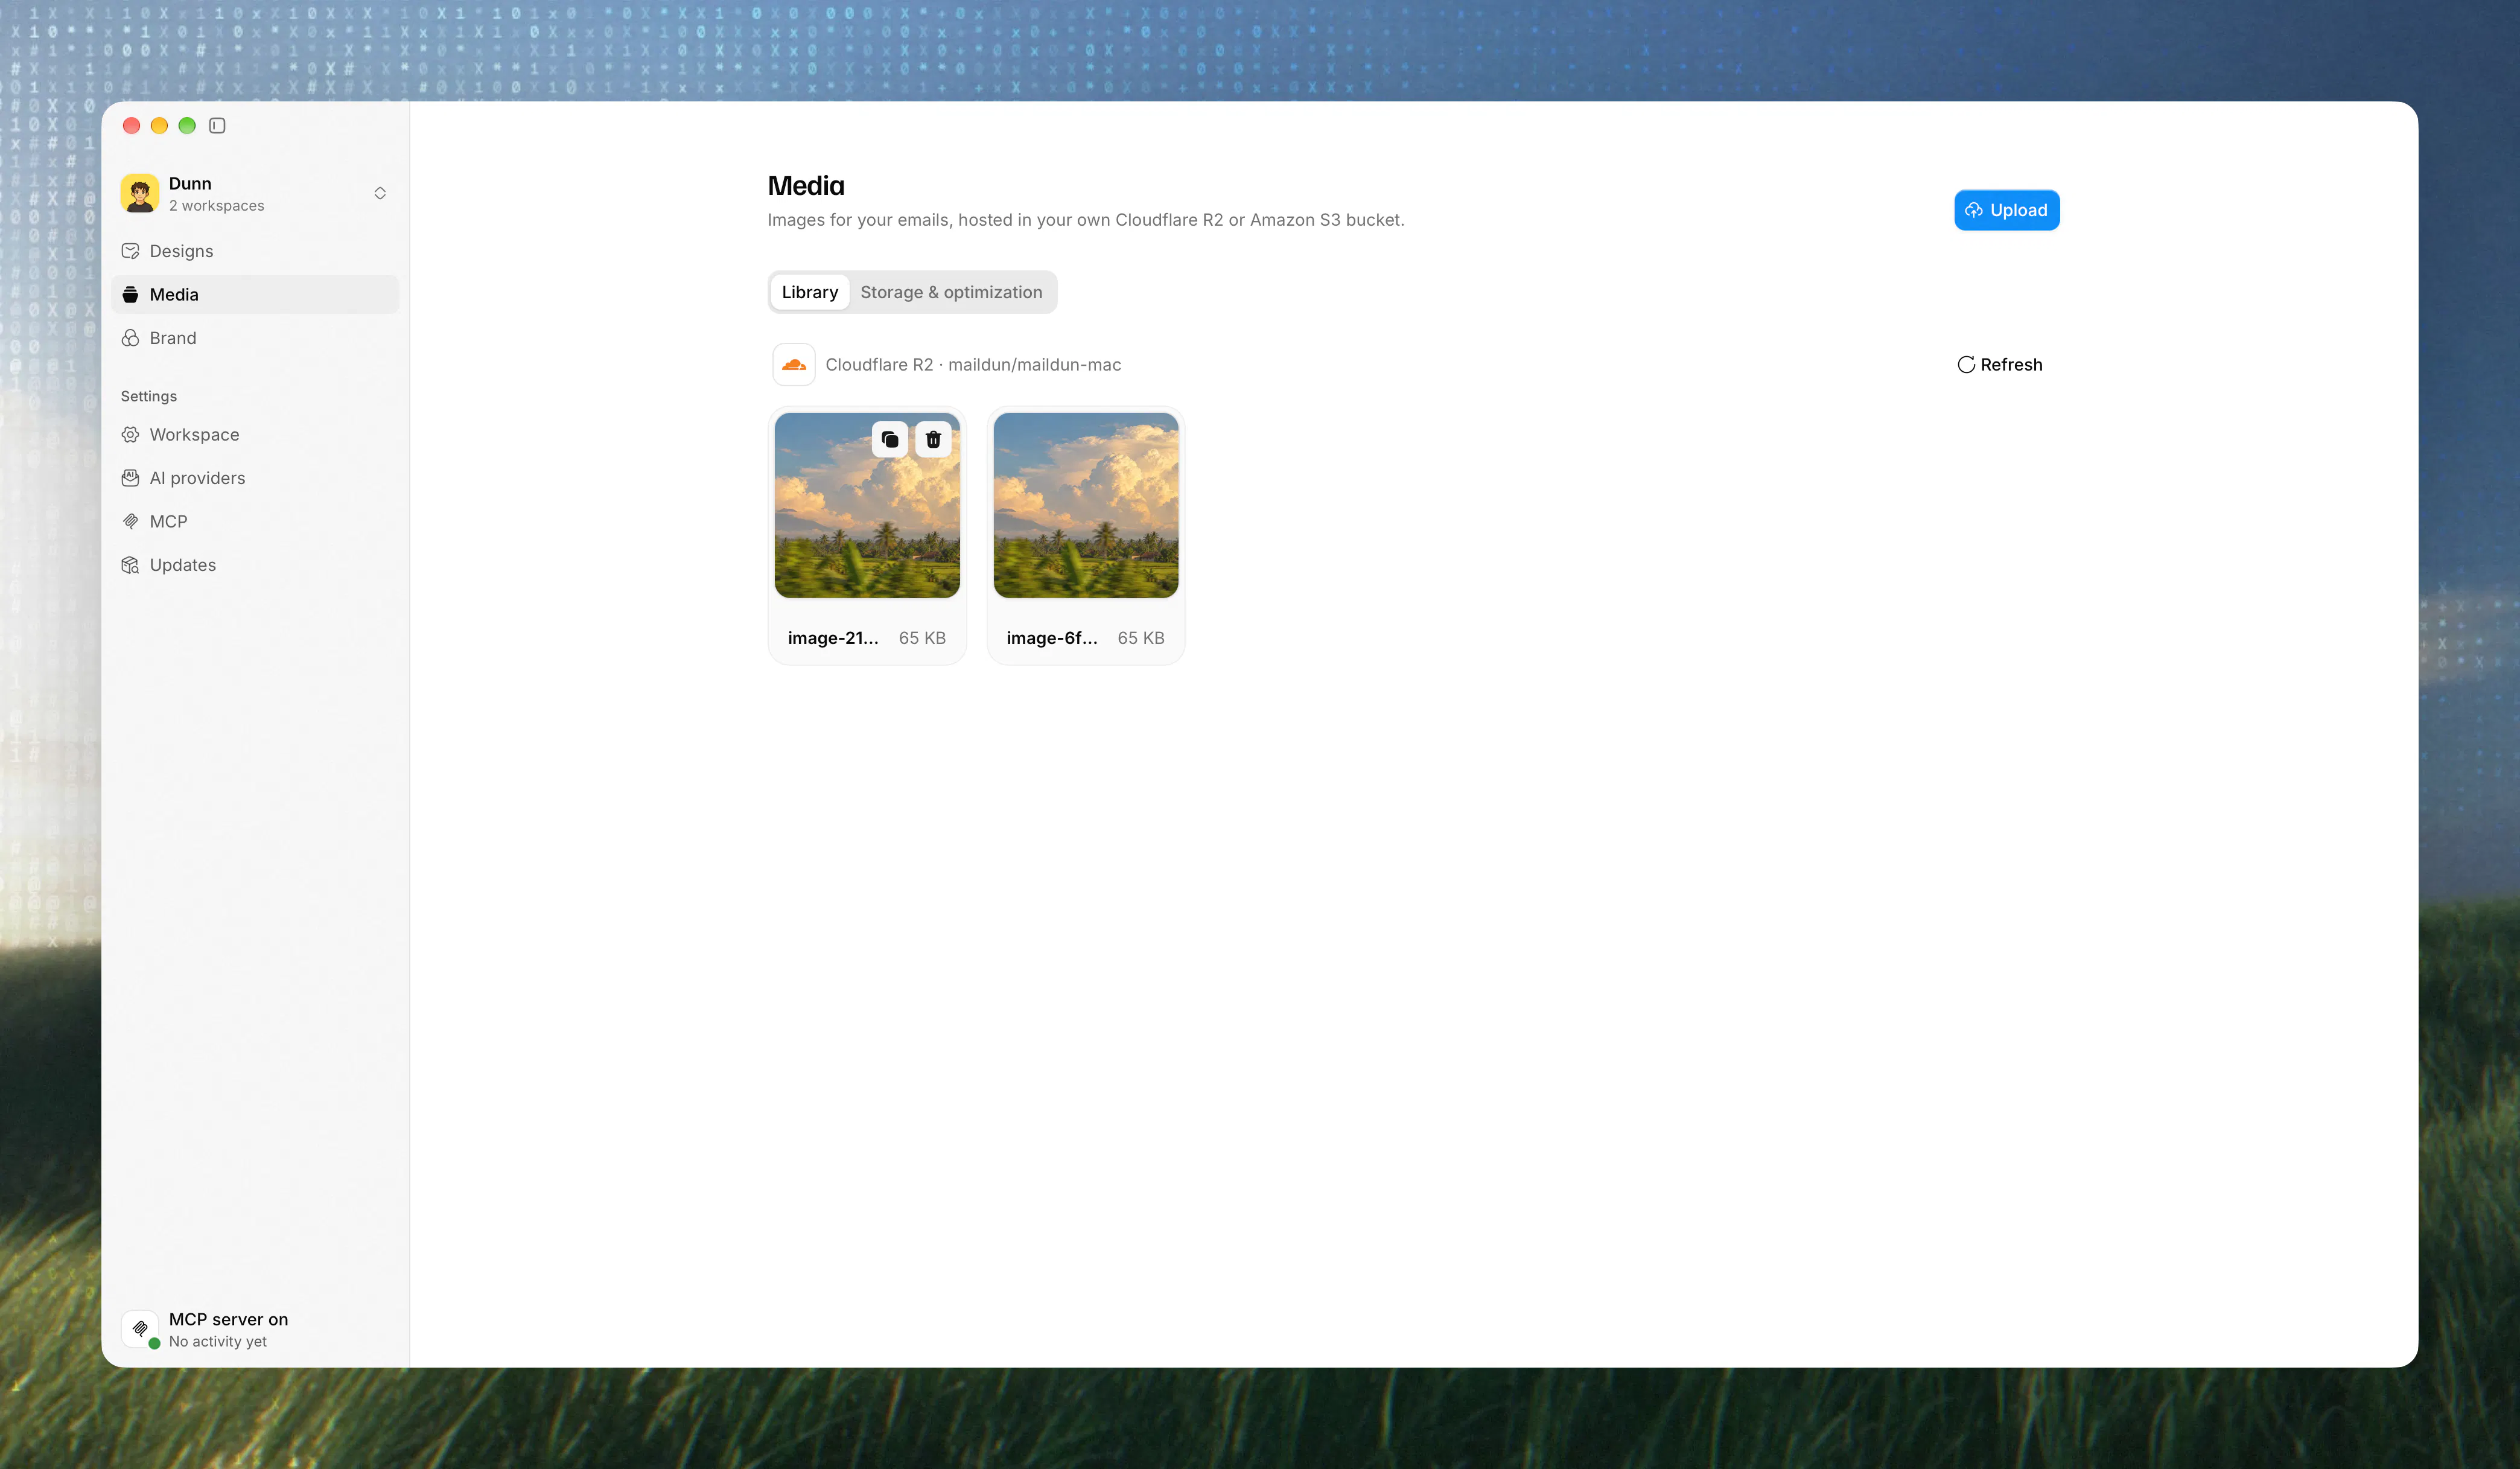Open the MCP settings page
Image resolution: width=2520 pixels, height=1469 pixels.
click(255, 521)
